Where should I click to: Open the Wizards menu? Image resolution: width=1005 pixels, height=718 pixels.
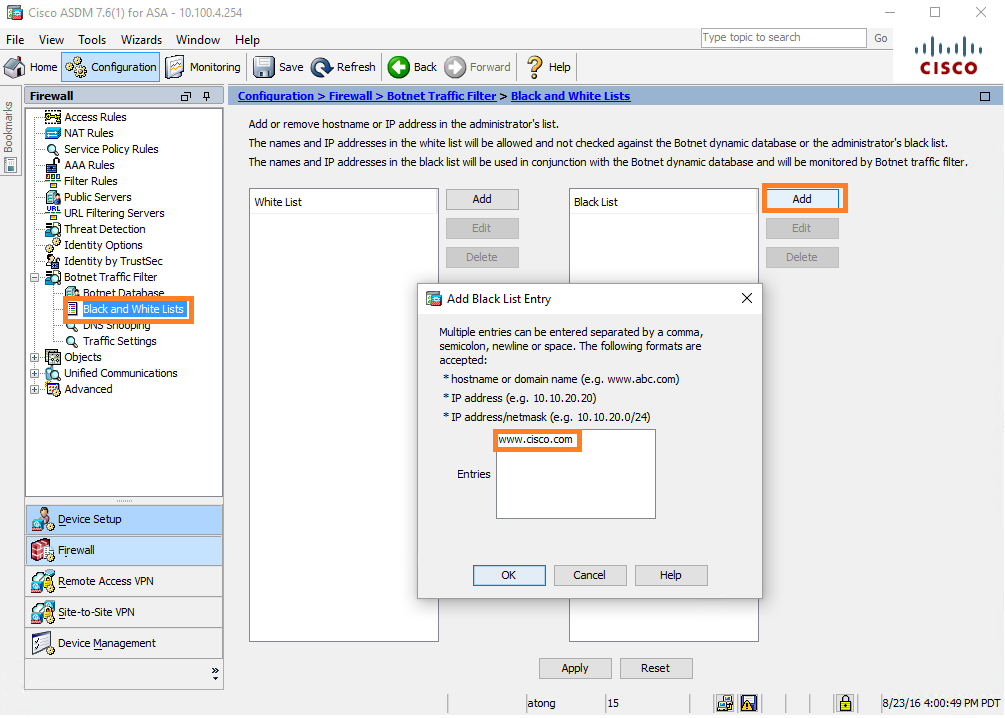141,40
